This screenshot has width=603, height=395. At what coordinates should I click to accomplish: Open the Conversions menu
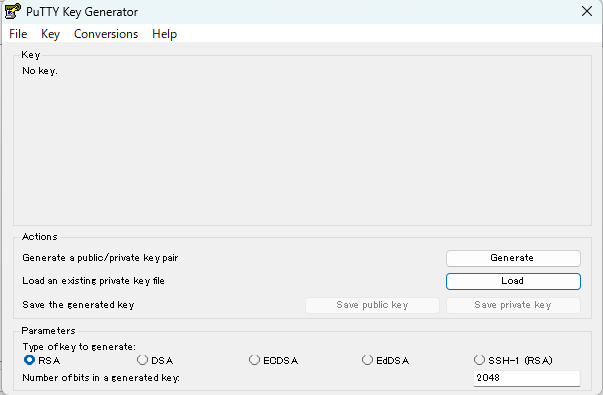pyautogui.click(x=106, y=34)
